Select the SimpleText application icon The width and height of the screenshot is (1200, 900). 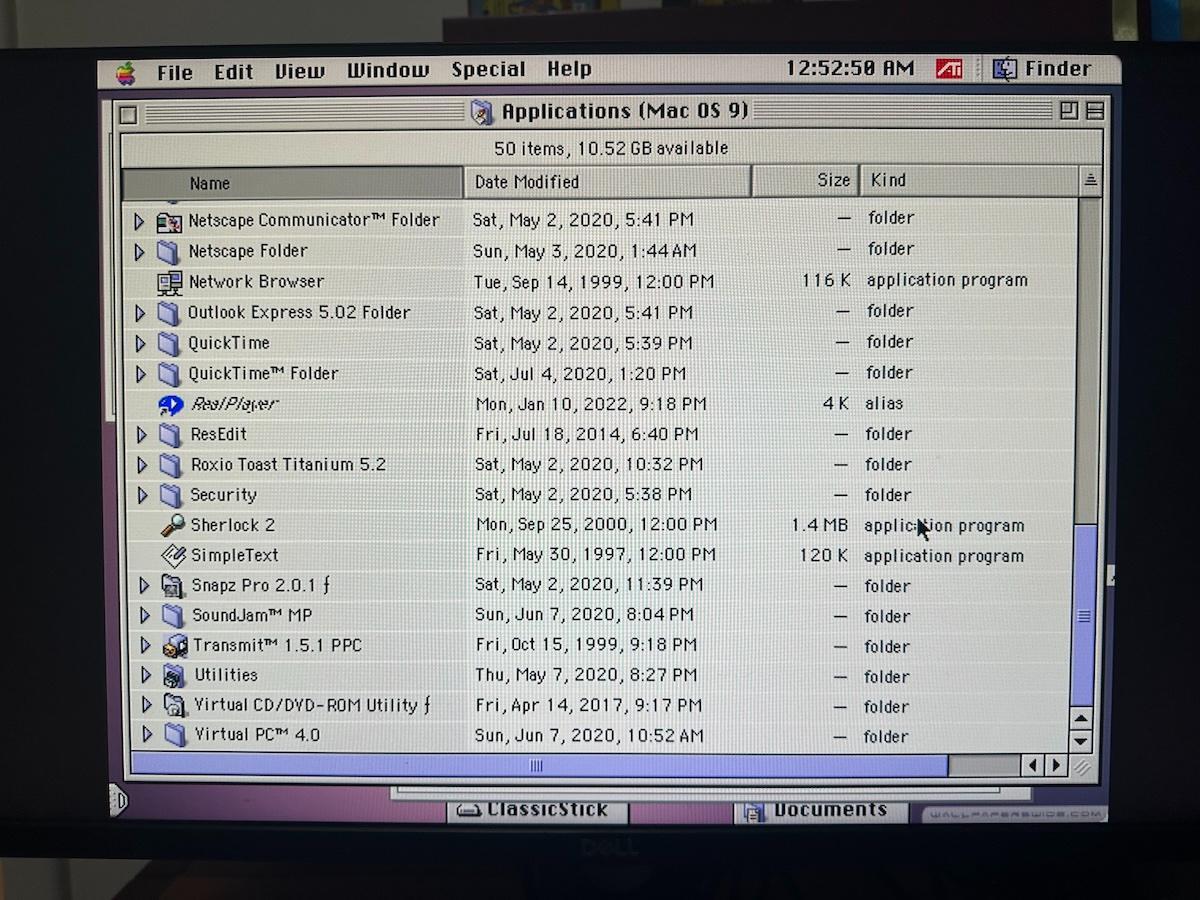coord(173,556)
